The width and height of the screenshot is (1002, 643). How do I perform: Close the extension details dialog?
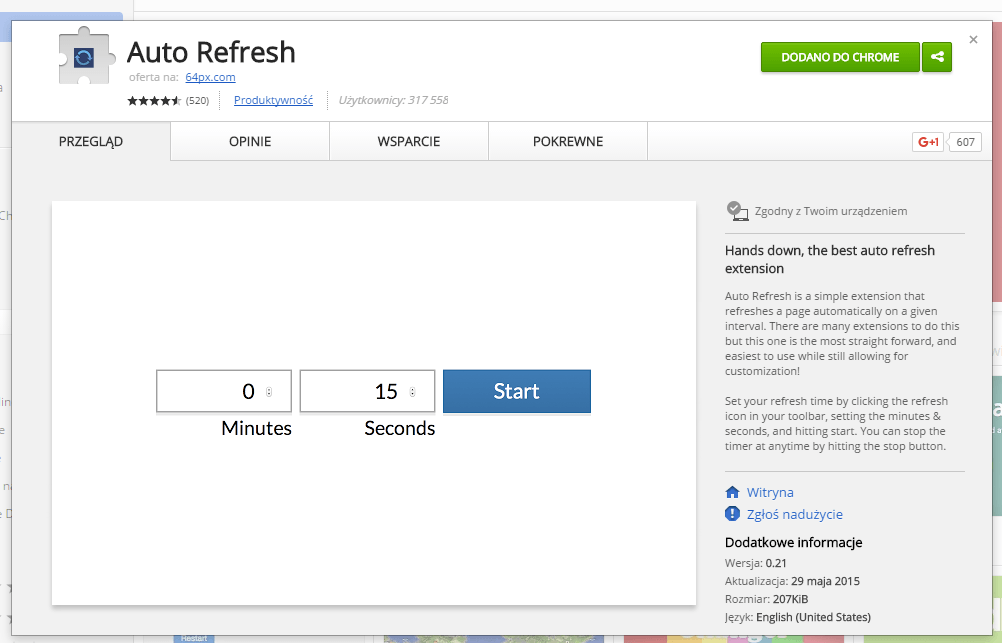973,40
